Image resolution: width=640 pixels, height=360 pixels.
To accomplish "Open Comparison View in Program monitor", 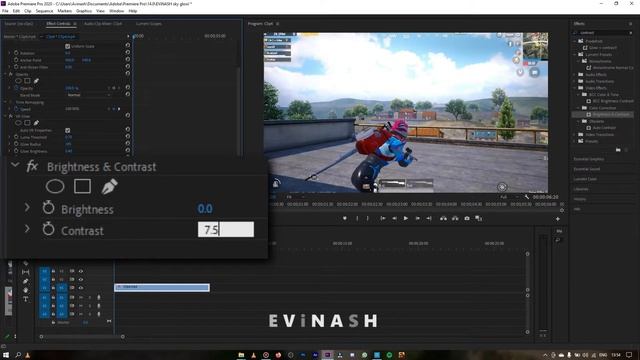I will [479, 218].
